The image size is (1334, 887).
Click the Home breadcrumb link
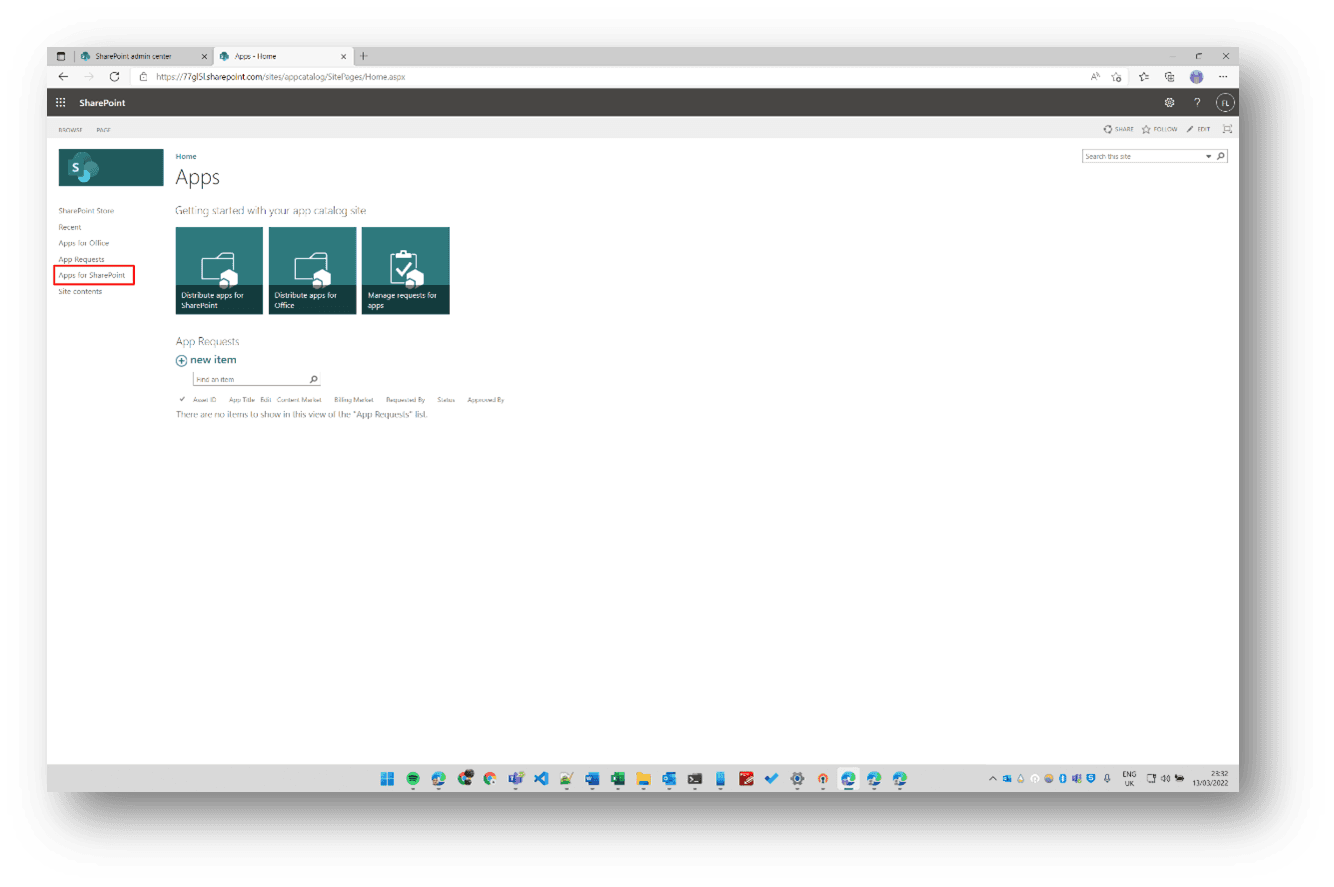coord(186,157)
